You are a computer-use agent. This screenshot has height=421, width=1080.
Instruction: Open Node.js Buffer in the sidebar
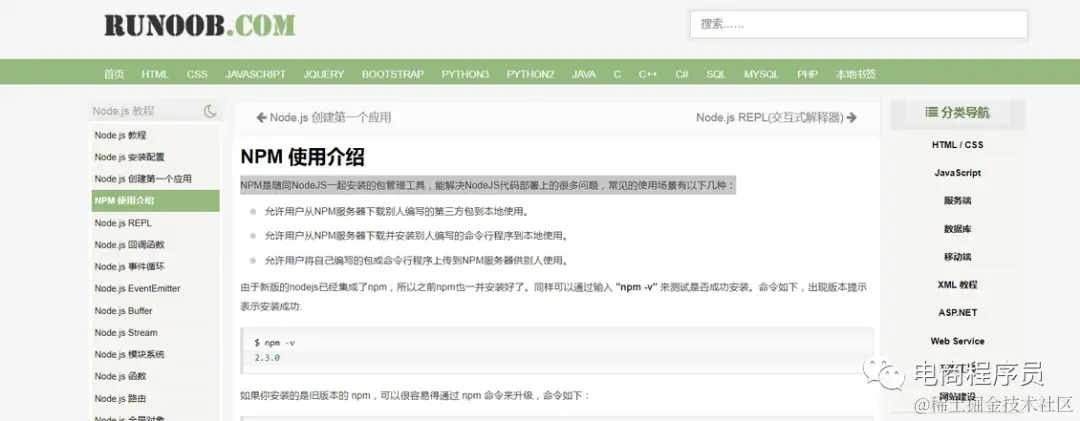click(x=124, y=311)
